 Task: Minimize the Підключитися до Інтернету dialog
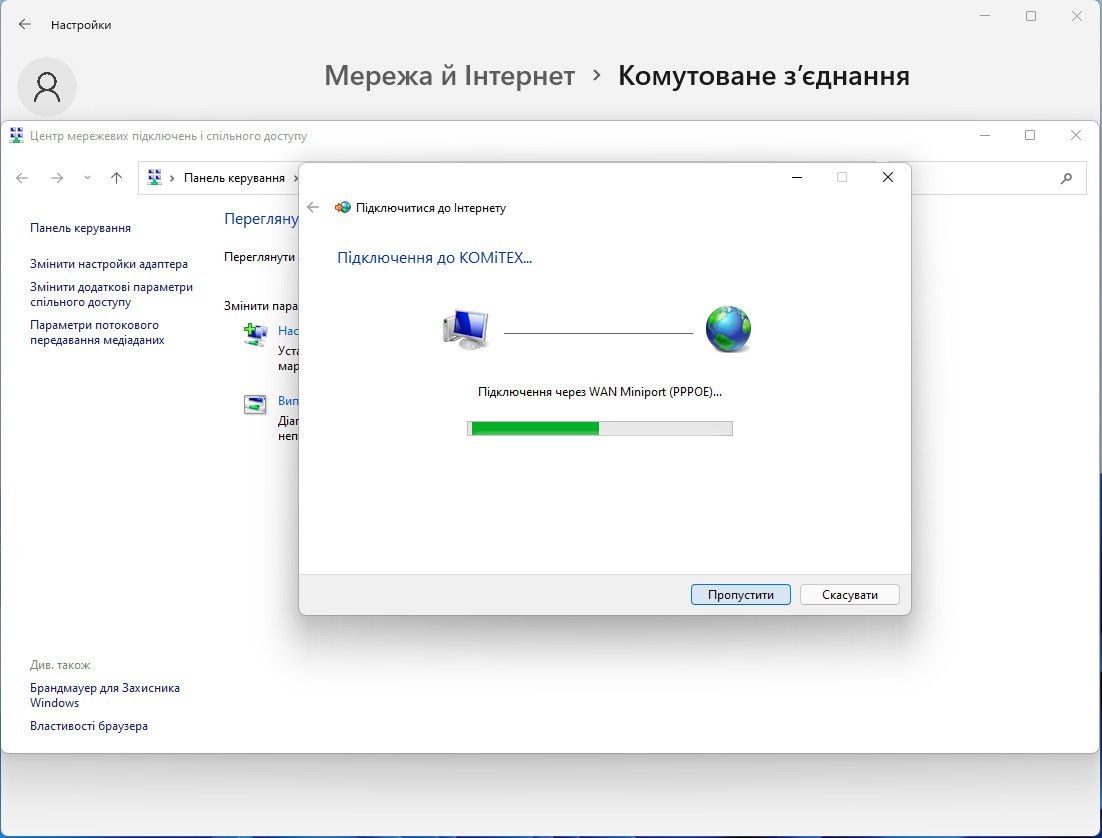click(x=797, y=177)
